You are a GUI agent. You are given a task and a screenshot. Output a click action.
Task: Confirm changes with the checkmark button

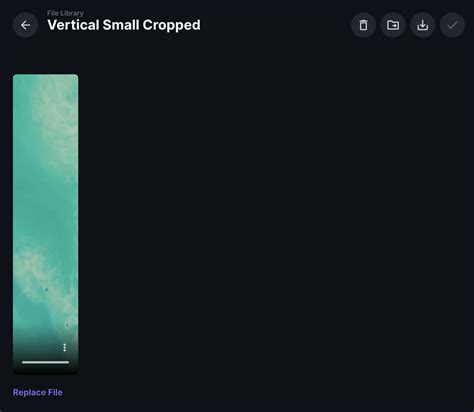click(x=452, y=25)
